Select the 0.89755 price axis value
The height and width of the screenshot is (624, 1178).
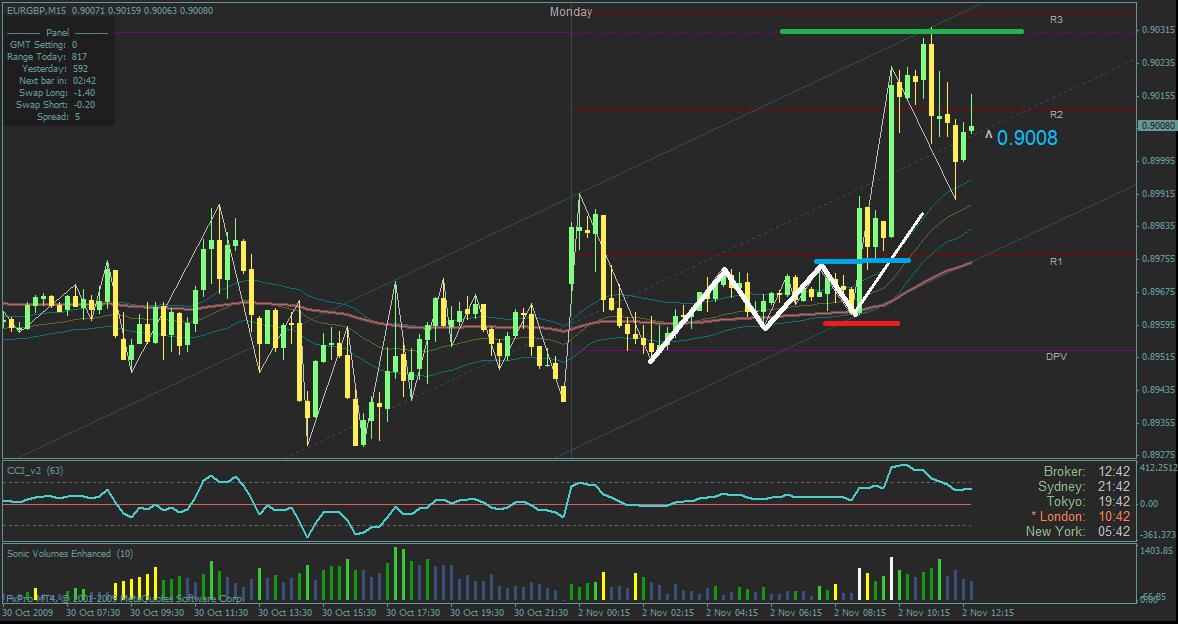[x=1158, y=259]
